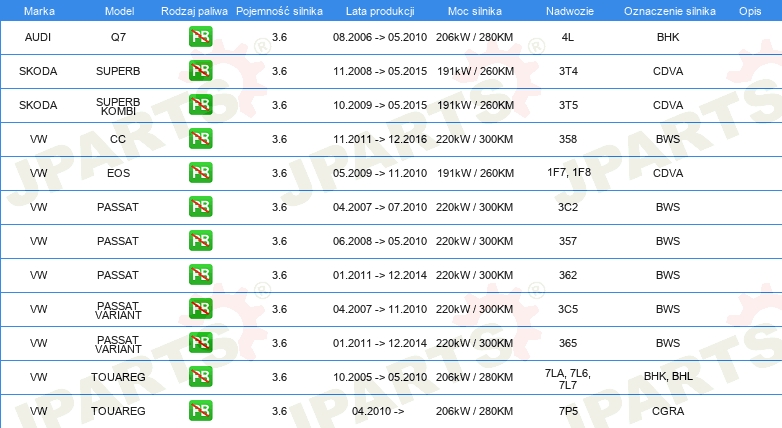Click the fuel icon in the SUPERB KOMBI row
Screen dimensions: 782x428
pyautogui.click(x=200, y=104)
